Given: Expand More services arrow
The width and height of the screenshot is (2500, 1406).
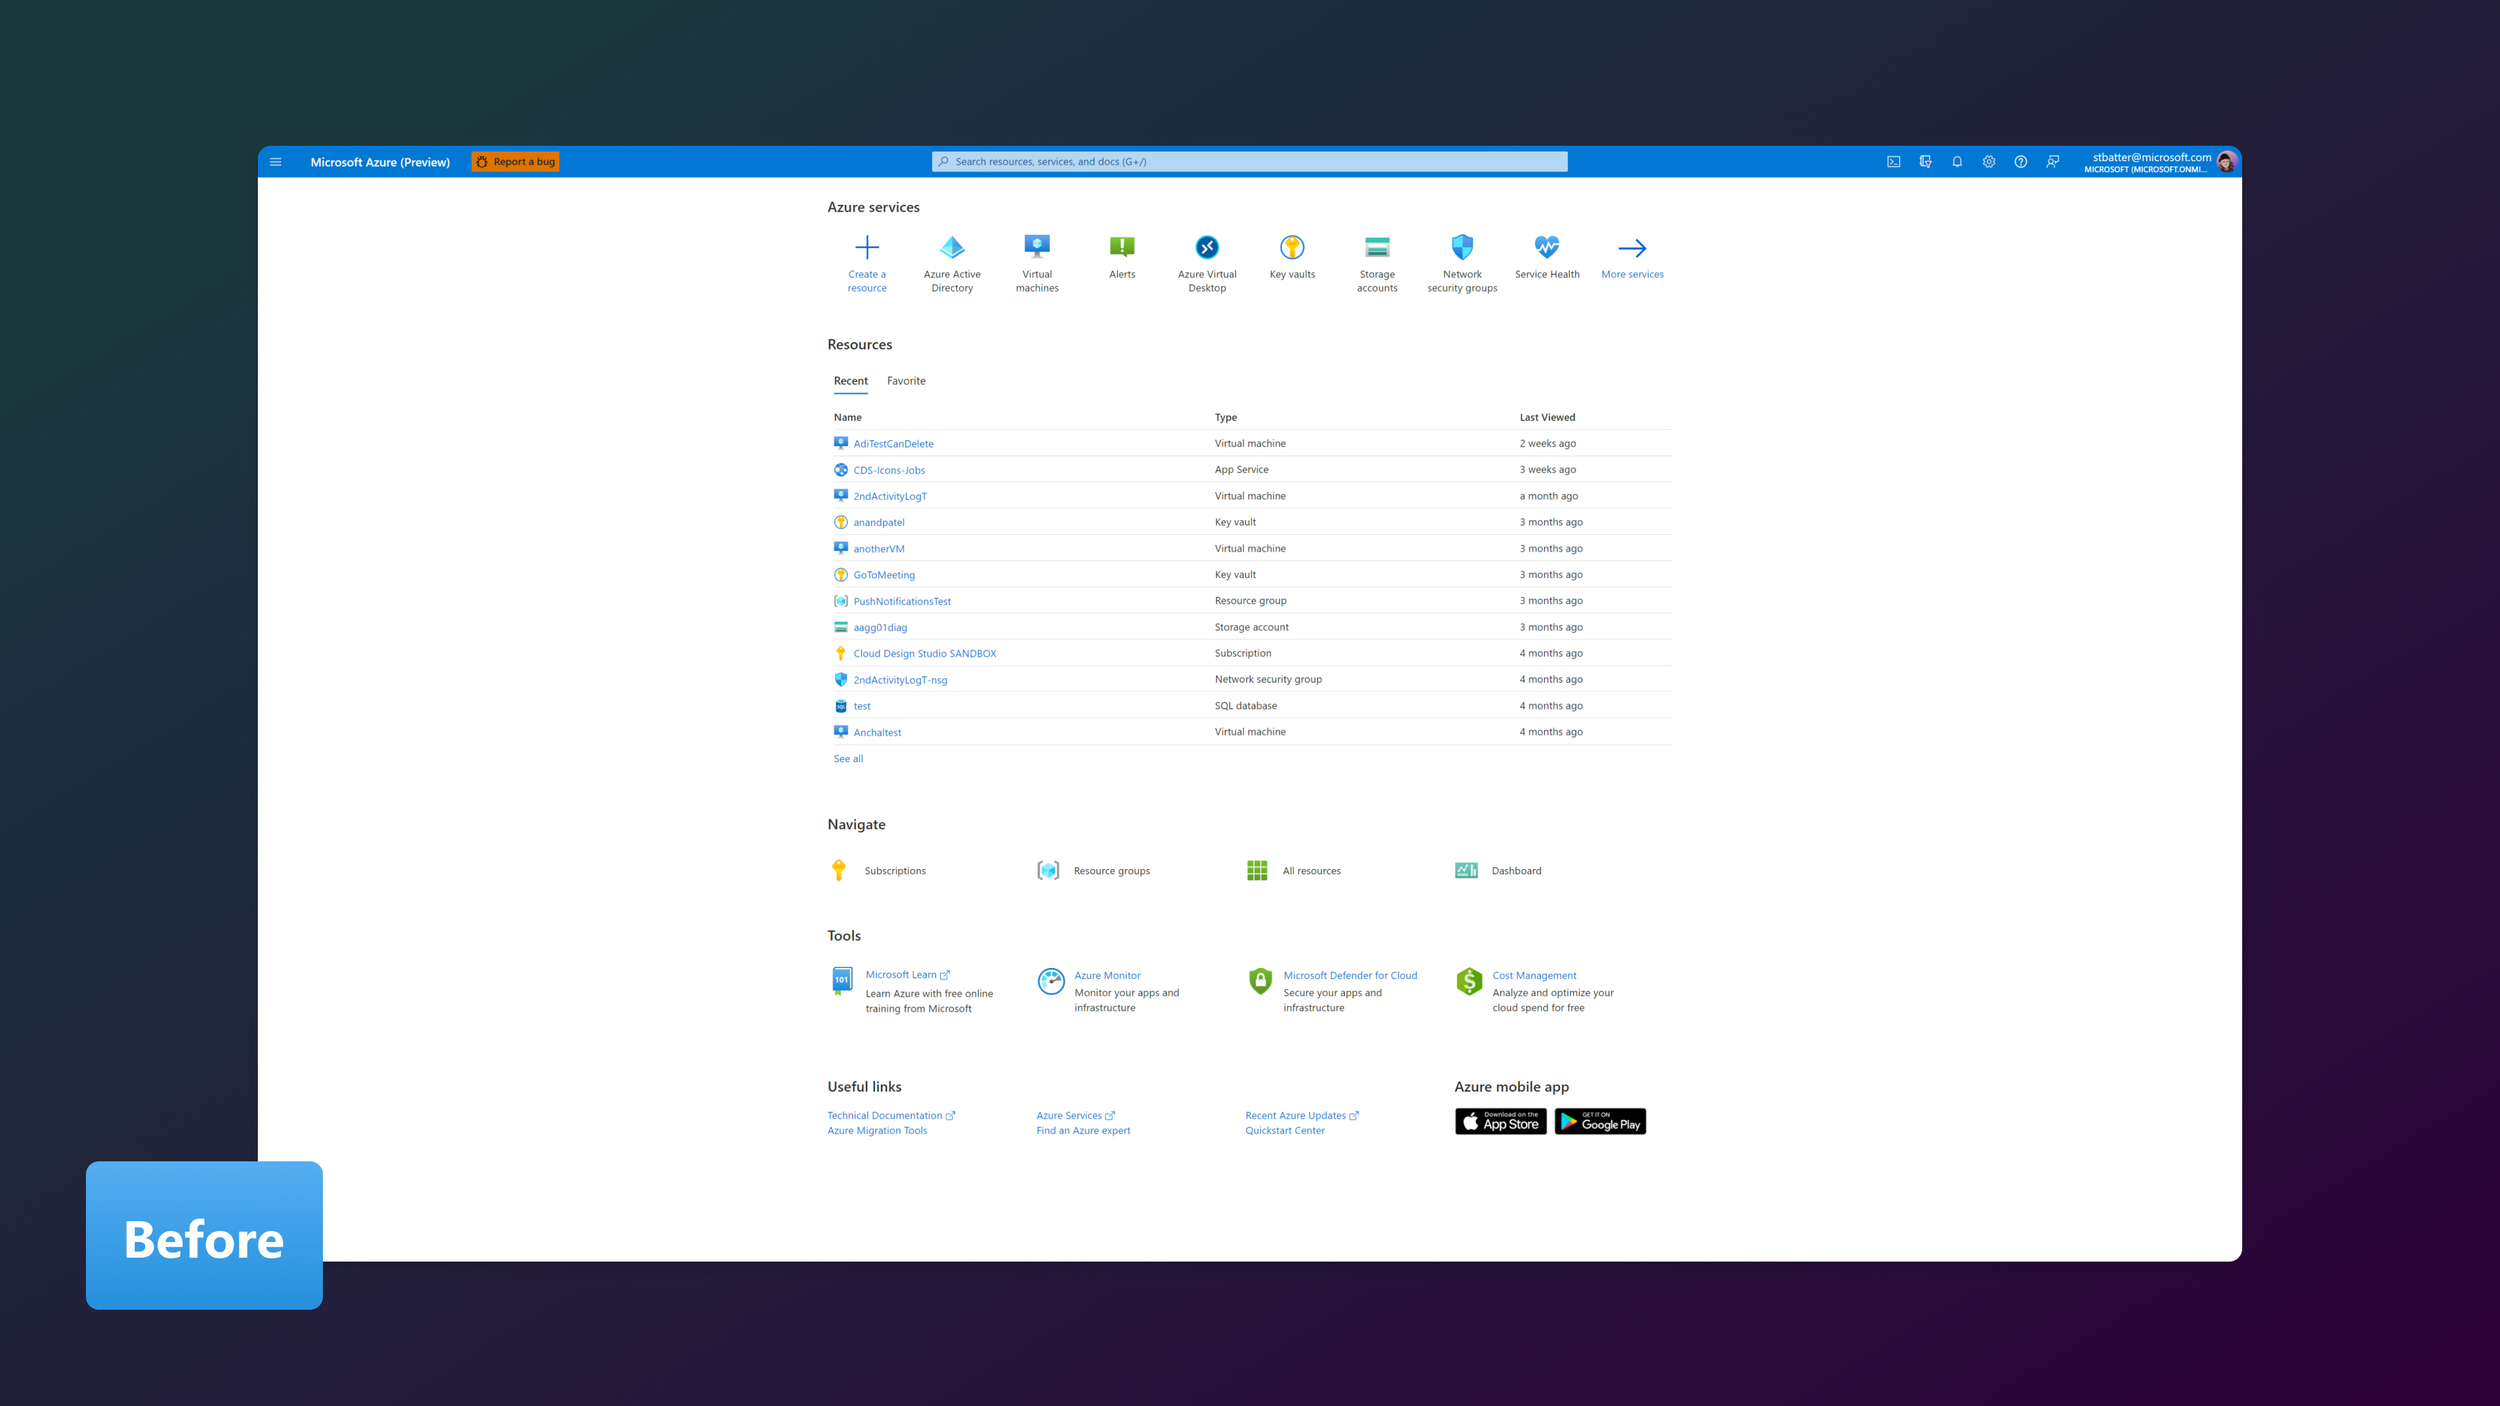Looking at the screenshot, I should [x=1632, y=248].
